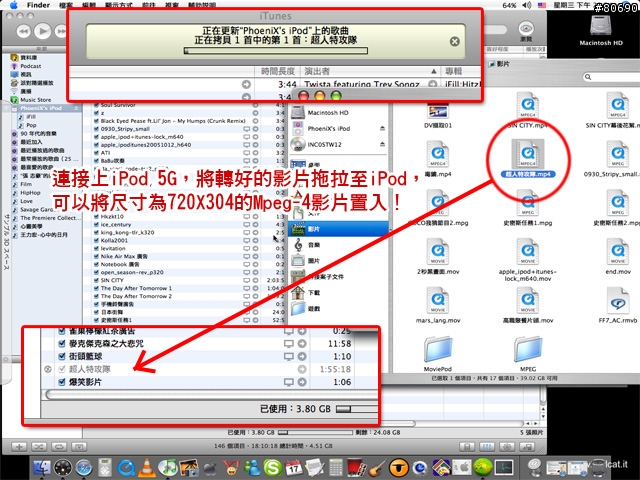Click the iTunes previous track button
The width and height of the screenshot is (640, 480).
click(x=24, y=31)
